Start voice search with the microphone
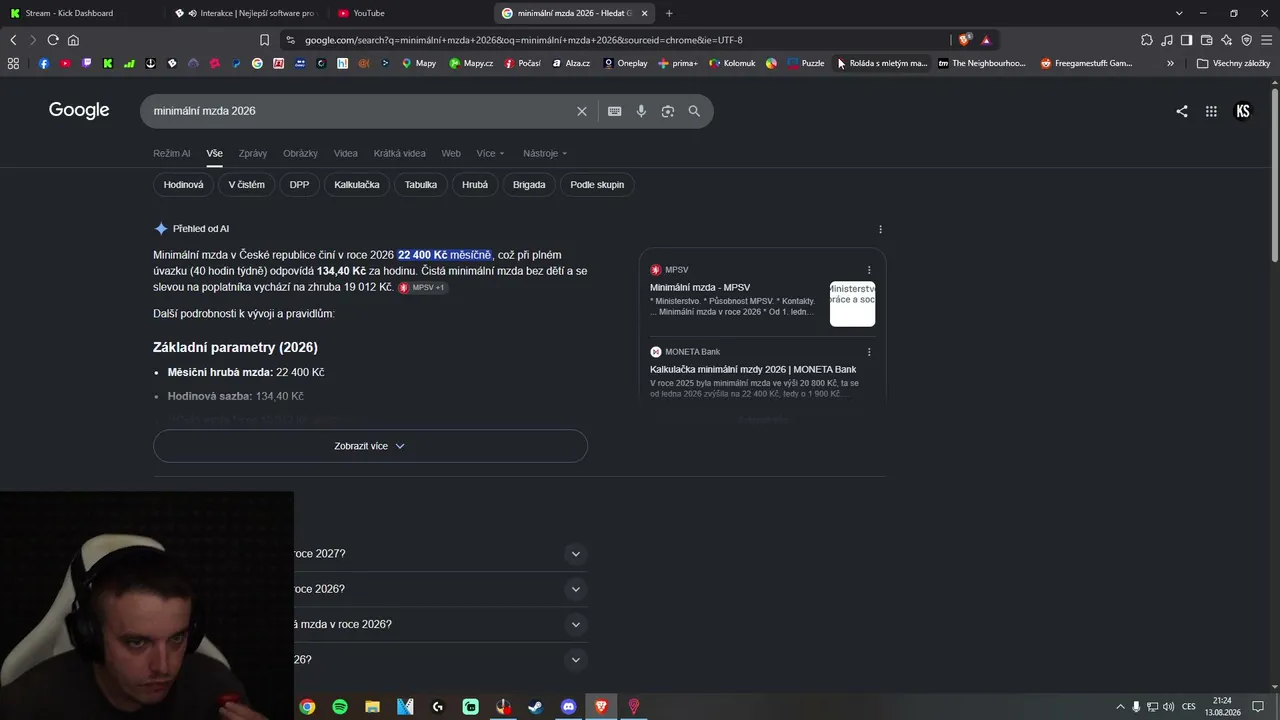This screenshot has width=1280, height=720. 641,111
